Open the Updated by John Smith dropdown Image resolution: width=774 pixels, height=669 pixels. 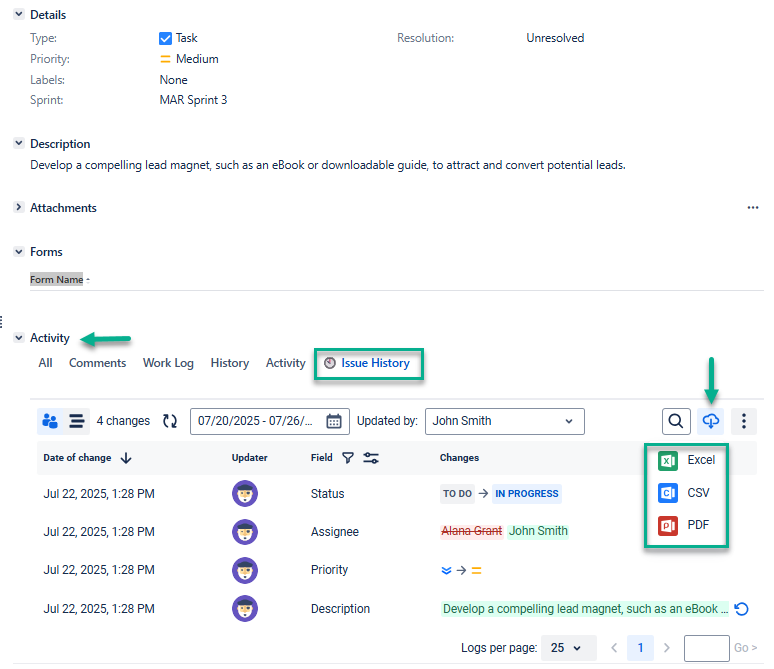point(504,421)
